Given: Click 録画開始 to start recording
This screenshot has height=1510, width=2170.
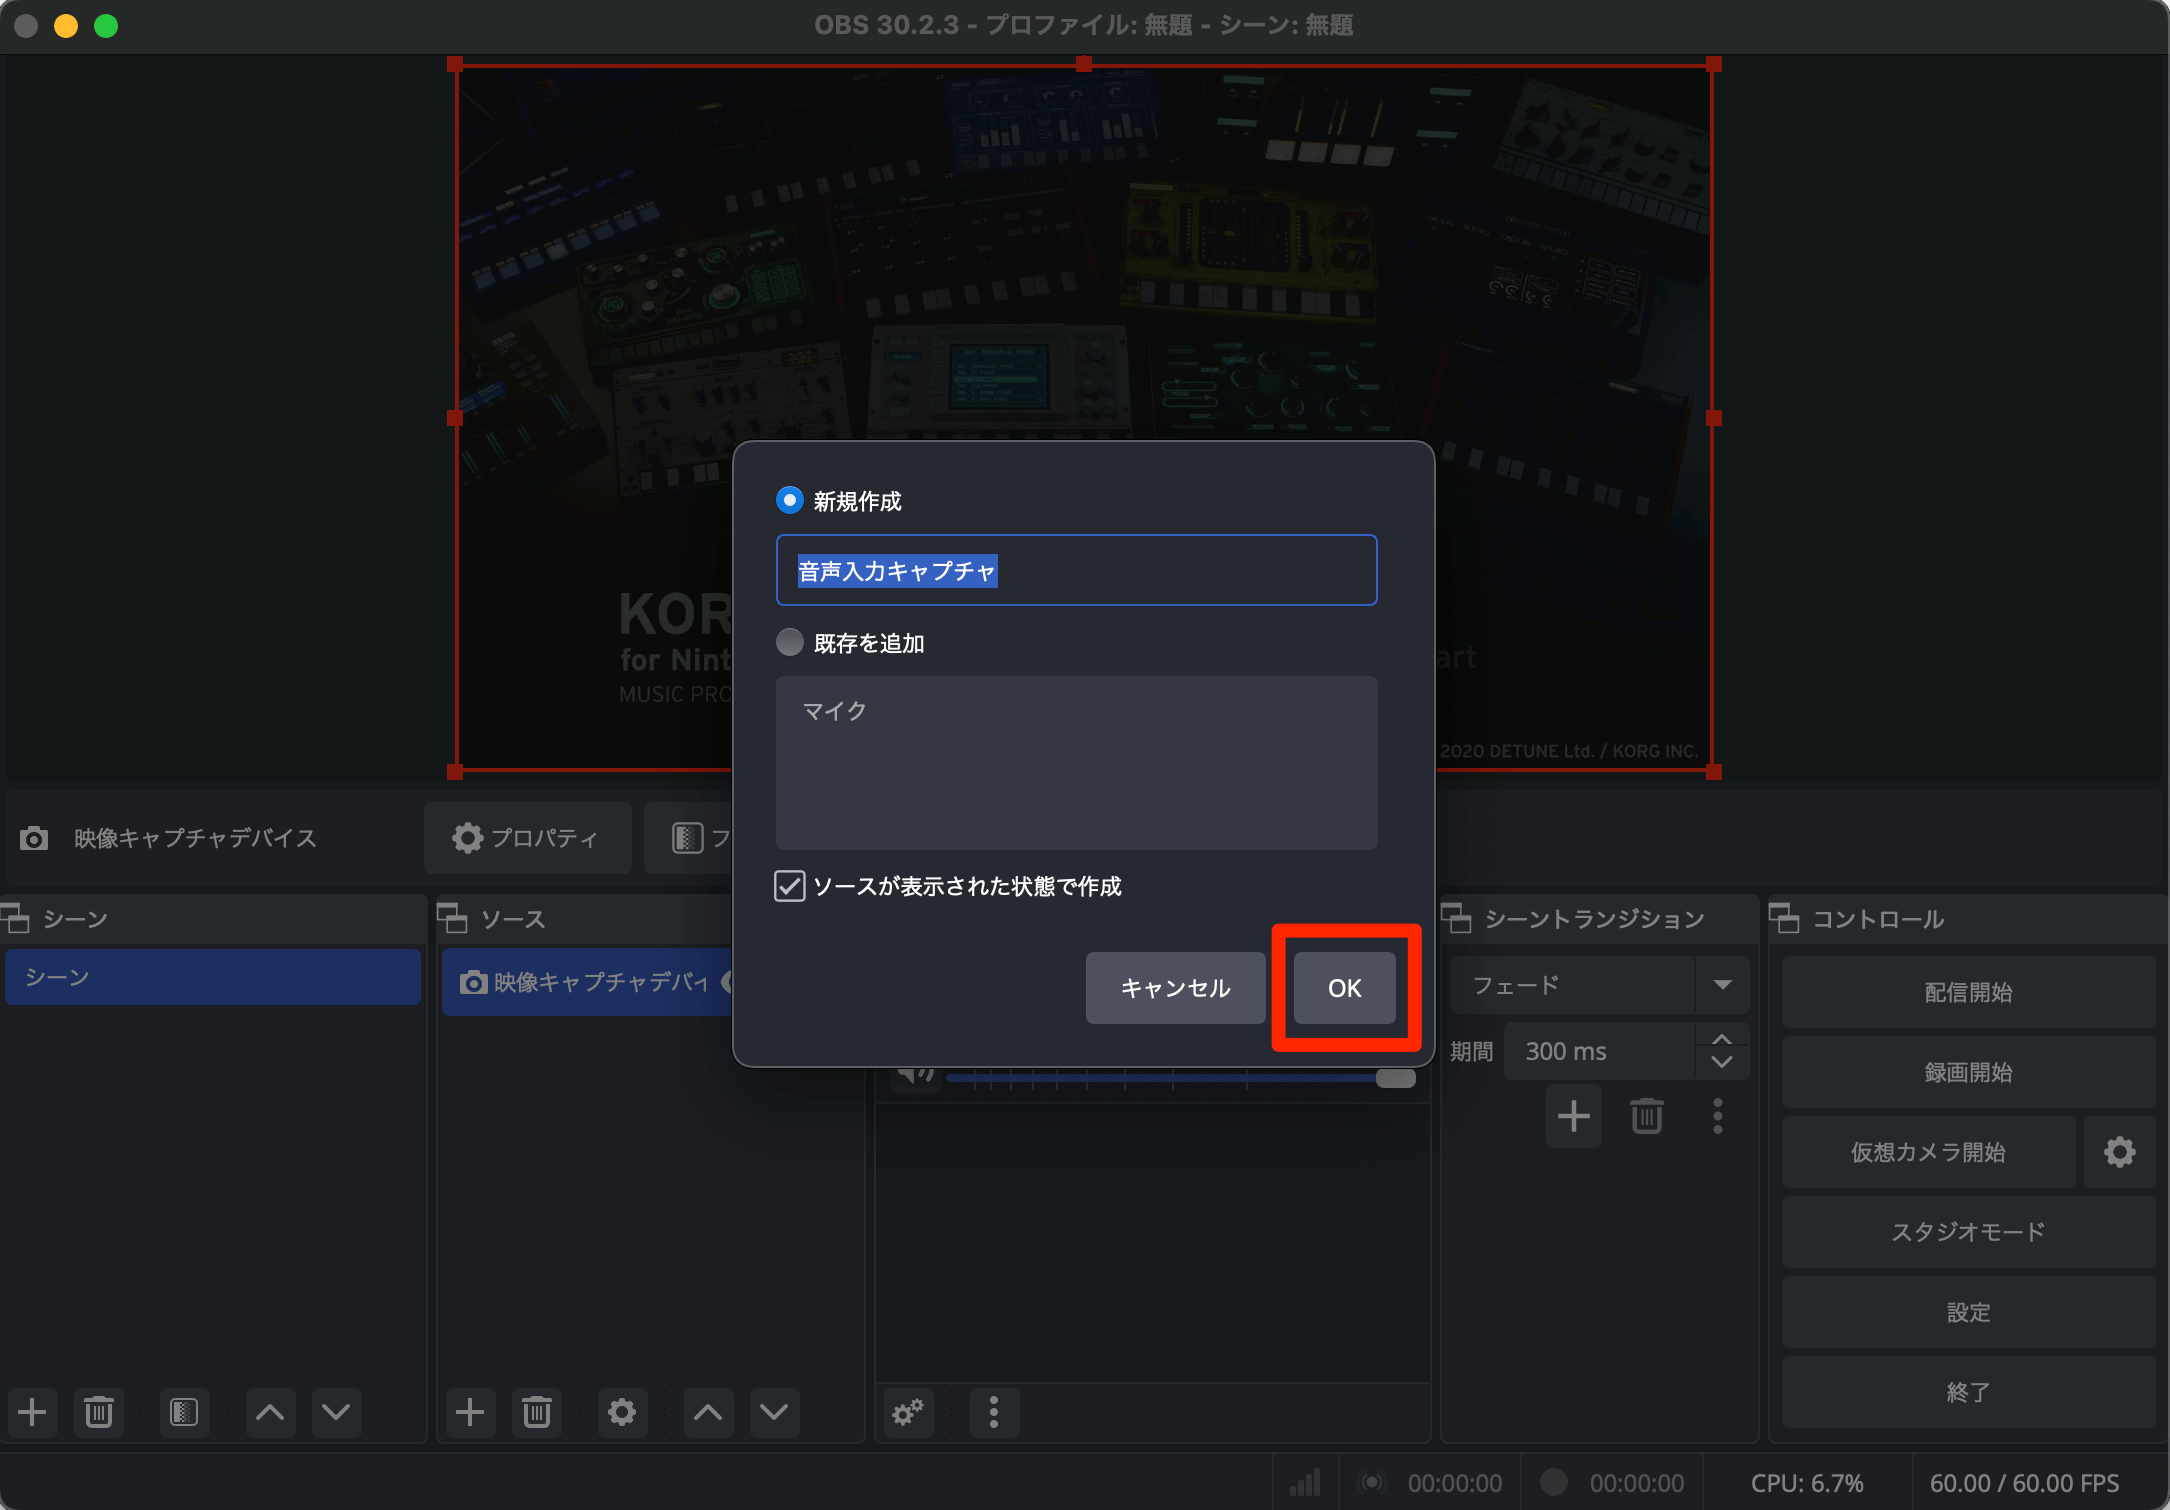Looking at the screenshot, I should coord(1968,1072).
